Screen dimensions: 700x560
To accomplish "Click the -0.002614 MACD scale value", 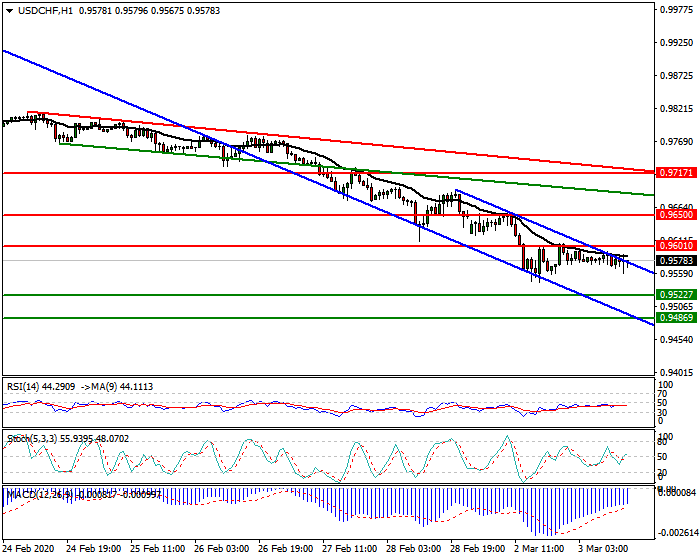I will pos(678,533).
